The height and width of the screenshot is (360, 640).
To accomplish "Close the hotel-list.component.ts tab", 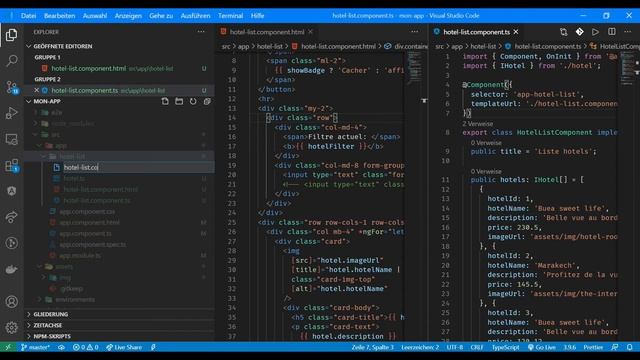I will tap(516, 32).
